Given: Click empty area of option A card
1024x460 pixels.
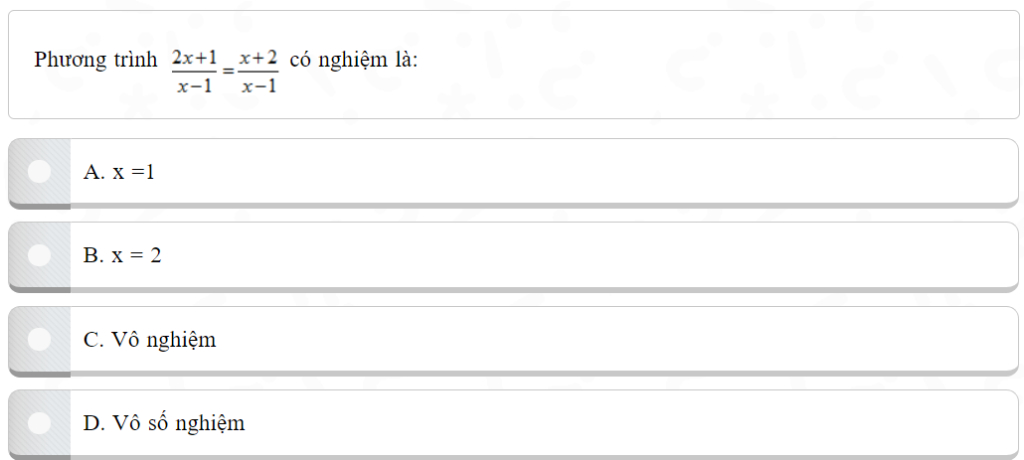Looking at the screenshot, I should coord(588,172).
